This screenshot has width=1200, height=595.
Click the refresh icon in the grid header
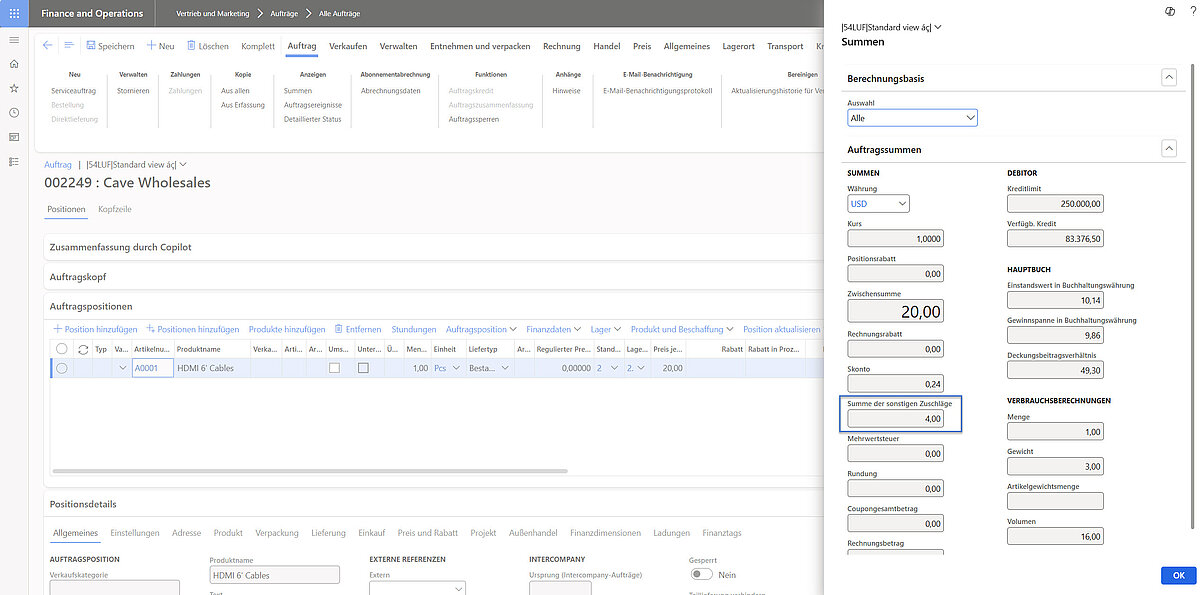[83, 349]
